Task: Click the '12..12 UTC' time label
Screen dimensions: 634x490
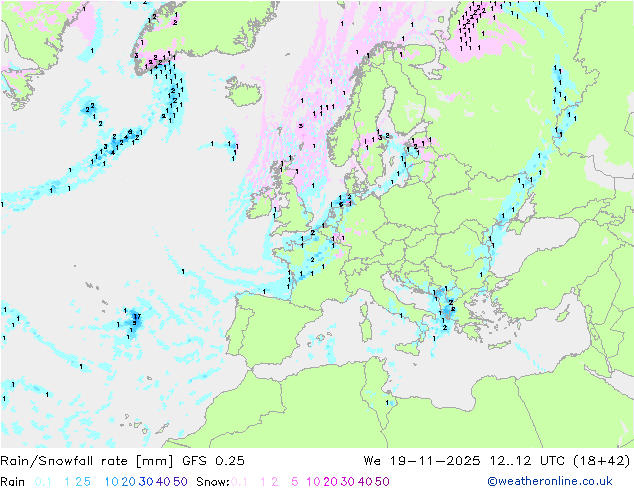Action: pyautogui.click(x=528, y=461)
